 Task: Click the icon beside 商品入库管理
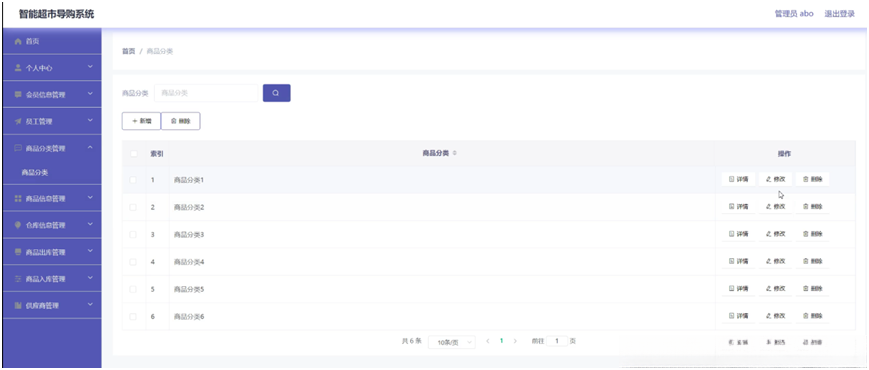coord(18,279)
